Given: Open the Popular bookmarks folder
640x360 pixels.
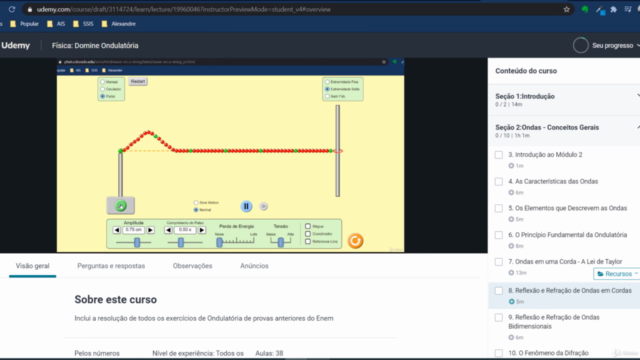Looking at the screenshot, I should pyautogui.click(x=24, y=24).
